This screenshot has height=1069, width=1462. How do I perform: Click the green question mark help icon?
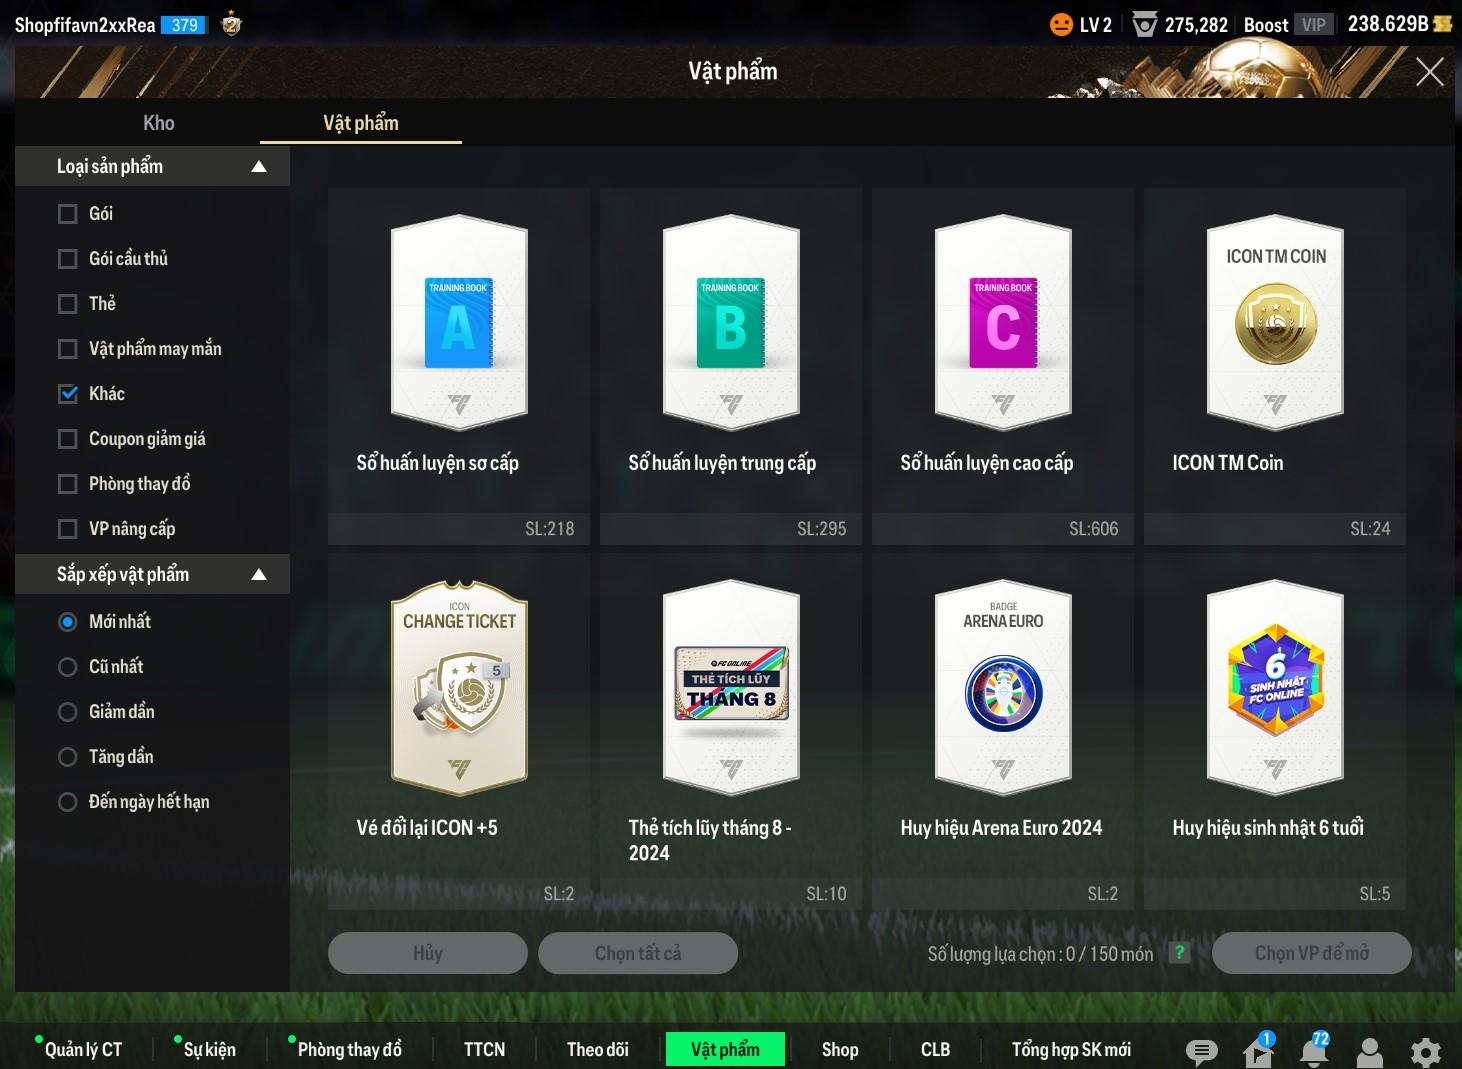tap(1180, 953)
